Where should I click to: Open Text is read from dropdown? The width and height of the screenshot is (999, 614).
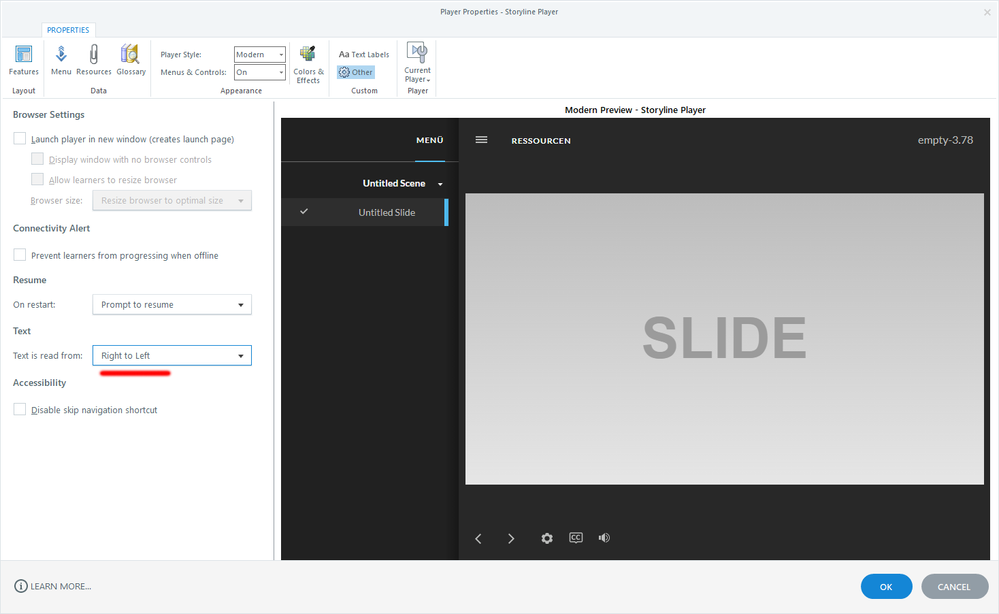171,356
